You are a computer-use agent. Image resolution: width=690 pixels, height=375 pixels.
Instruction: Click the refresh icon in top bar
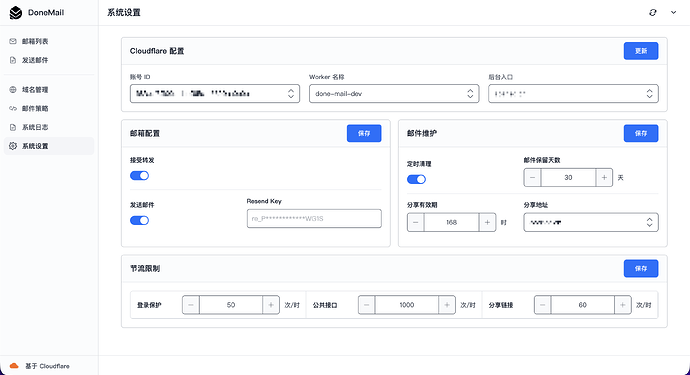tap(653, 12)
